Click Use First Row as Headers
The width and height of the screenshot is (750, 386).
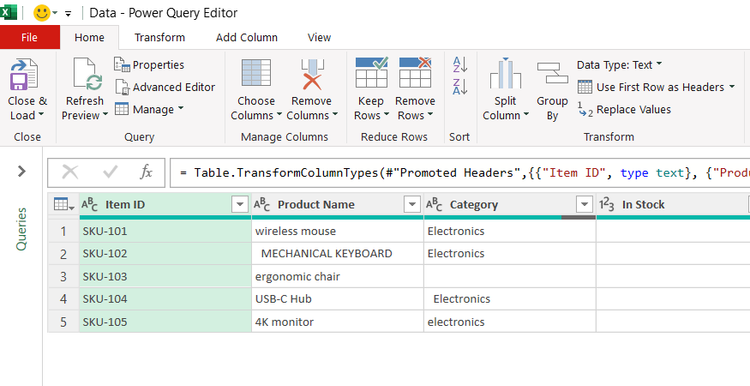651,87
